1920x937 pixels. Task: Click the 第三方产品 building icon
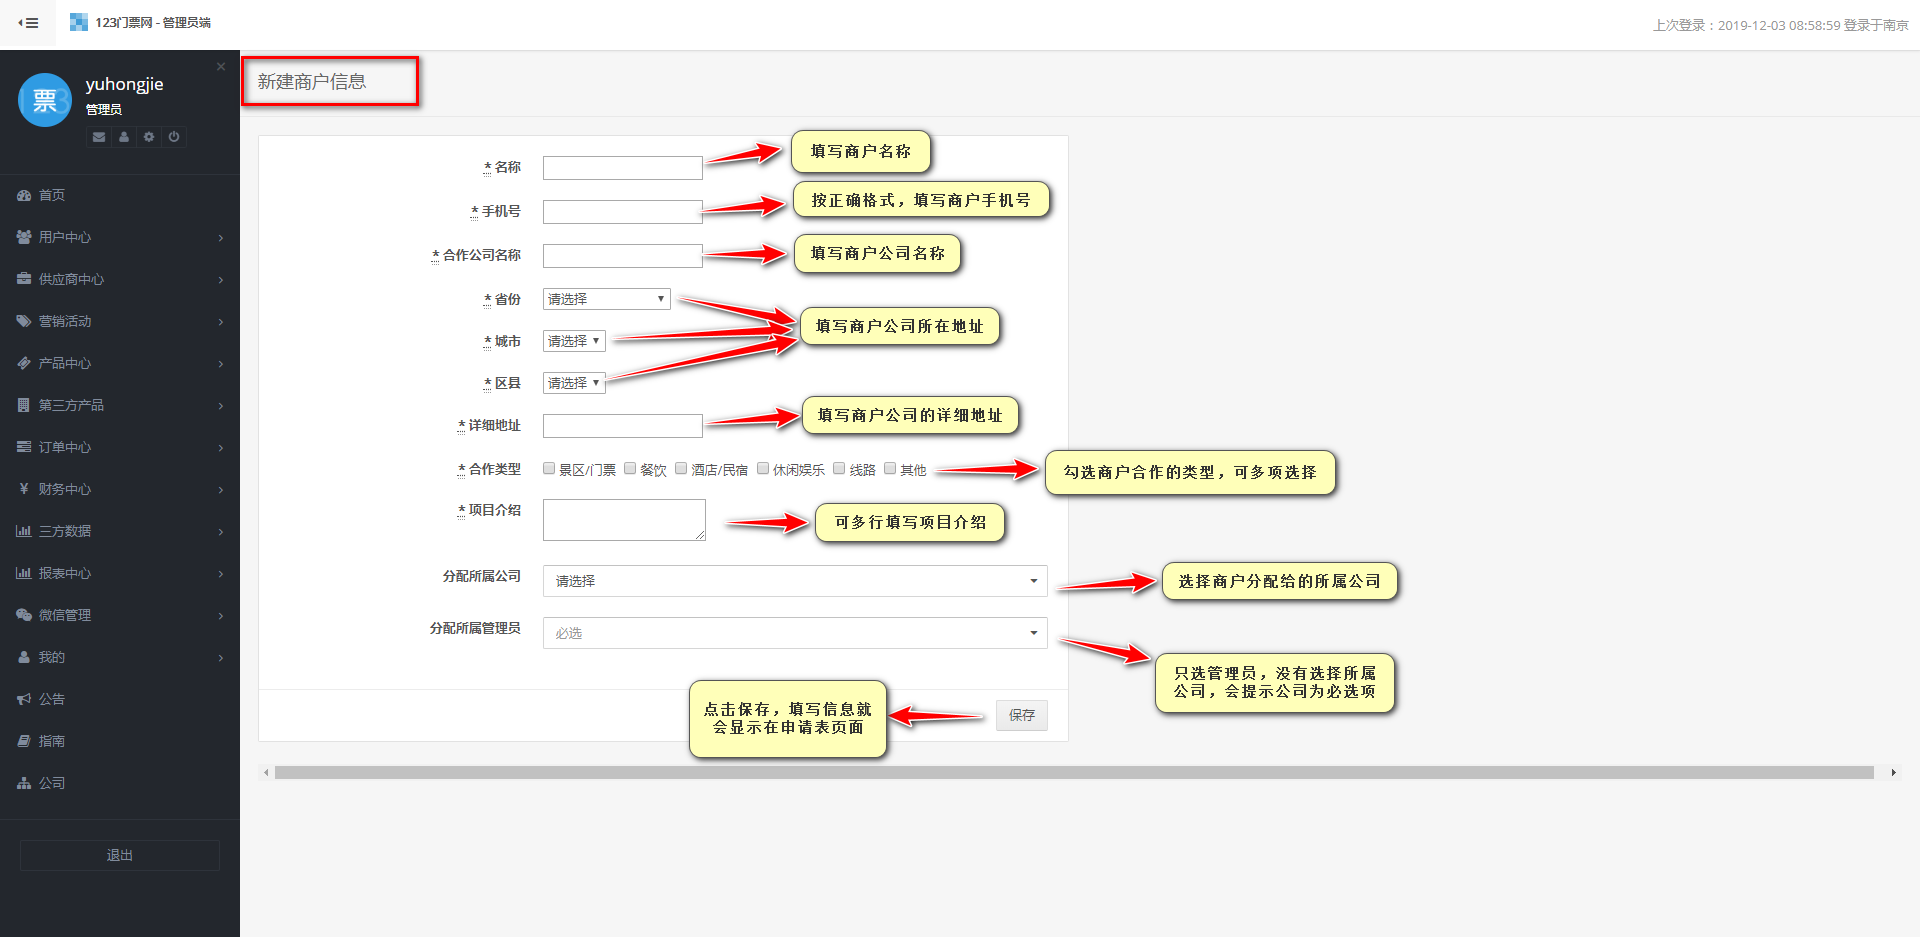click(x=24, y=405)
